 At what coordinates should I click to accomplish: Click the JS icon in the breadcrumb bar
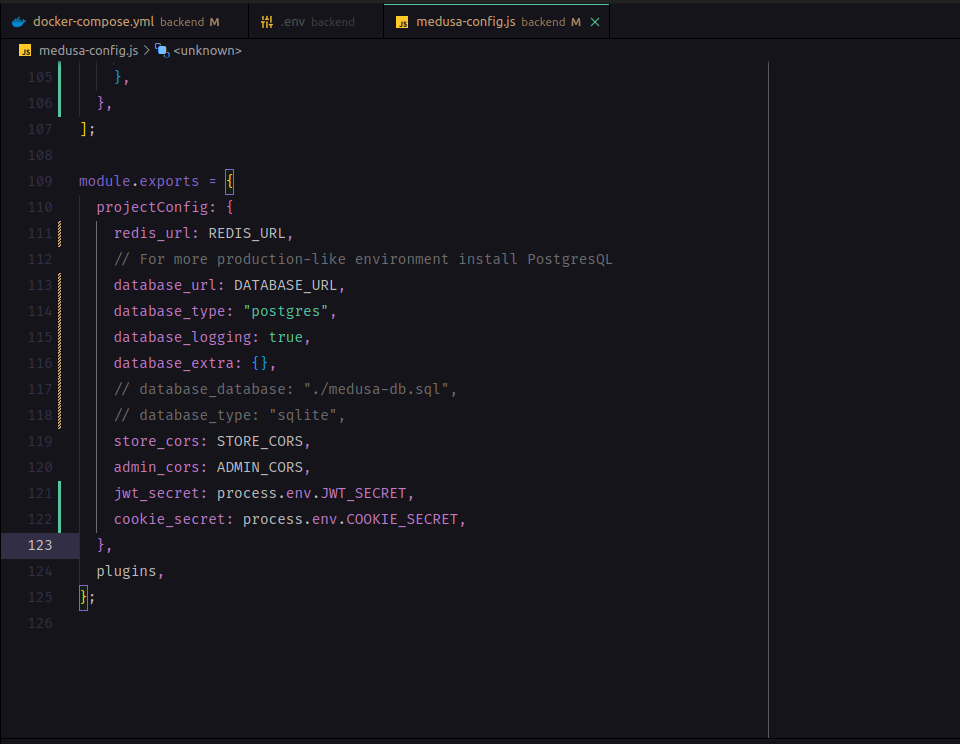click(x=25, y=51)
